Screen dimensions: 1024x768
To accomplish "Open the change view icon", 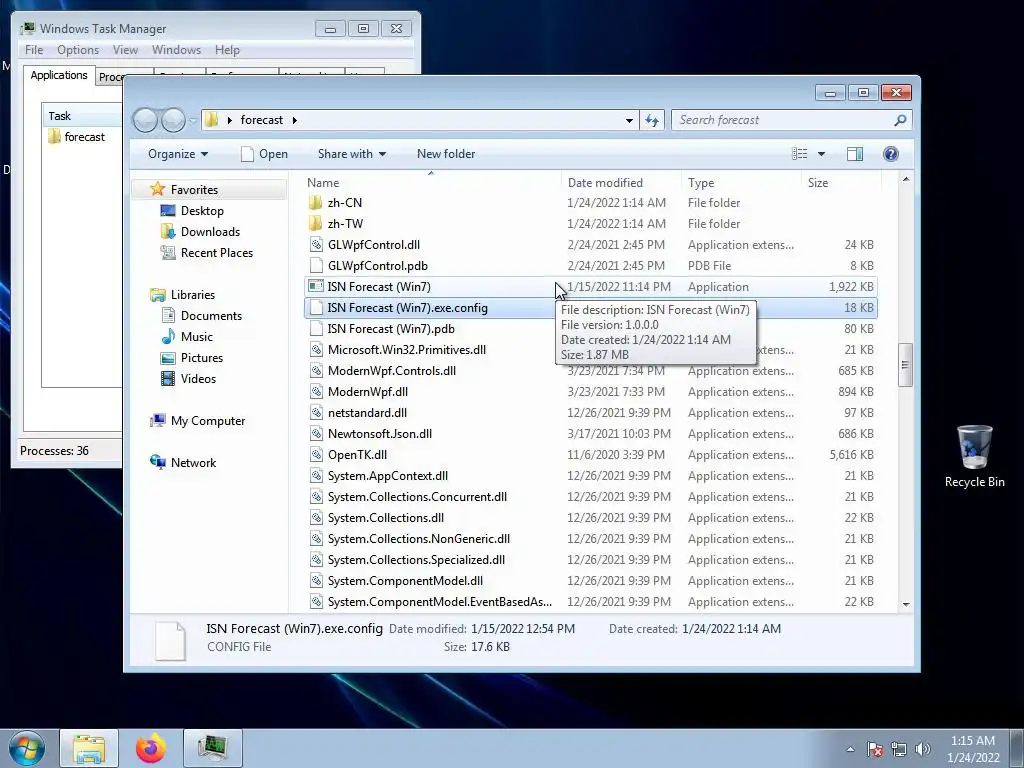I will 799,154.
